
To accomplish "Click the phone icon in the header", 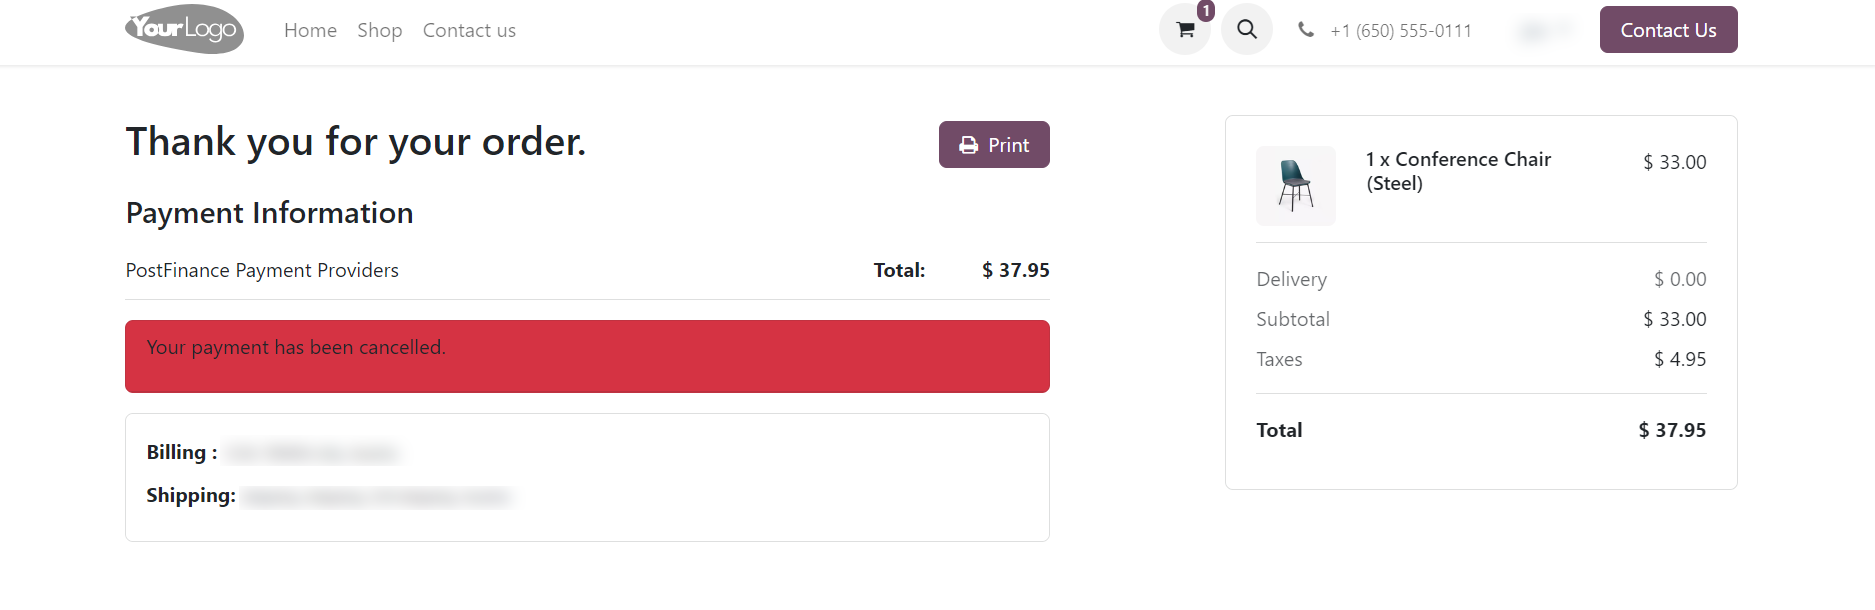I will pyautogui.click(x=1306, y=30).
